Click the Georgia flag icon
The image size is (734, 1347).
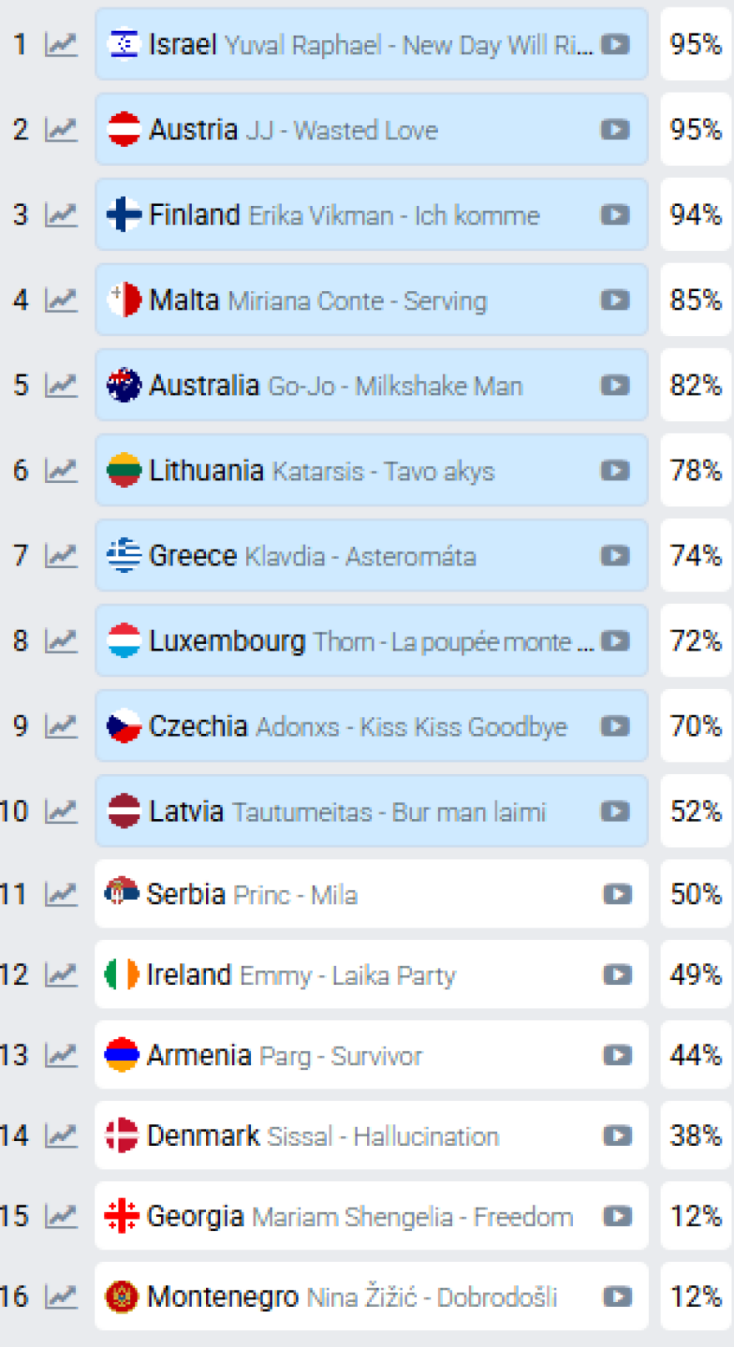coord(121,1216)
